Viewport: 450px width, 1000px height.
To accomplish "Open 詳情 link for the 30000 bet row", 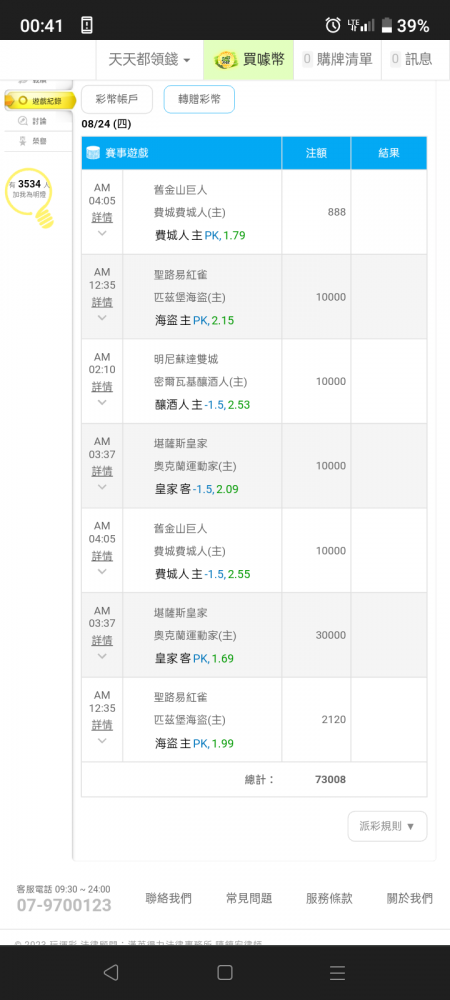I will (102, 641).
